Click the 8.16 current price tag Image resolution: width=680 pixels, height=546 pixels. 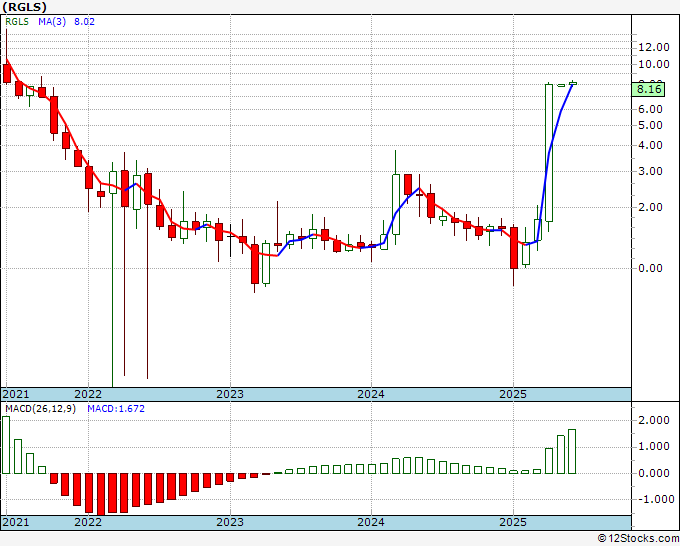coord(648,90)
